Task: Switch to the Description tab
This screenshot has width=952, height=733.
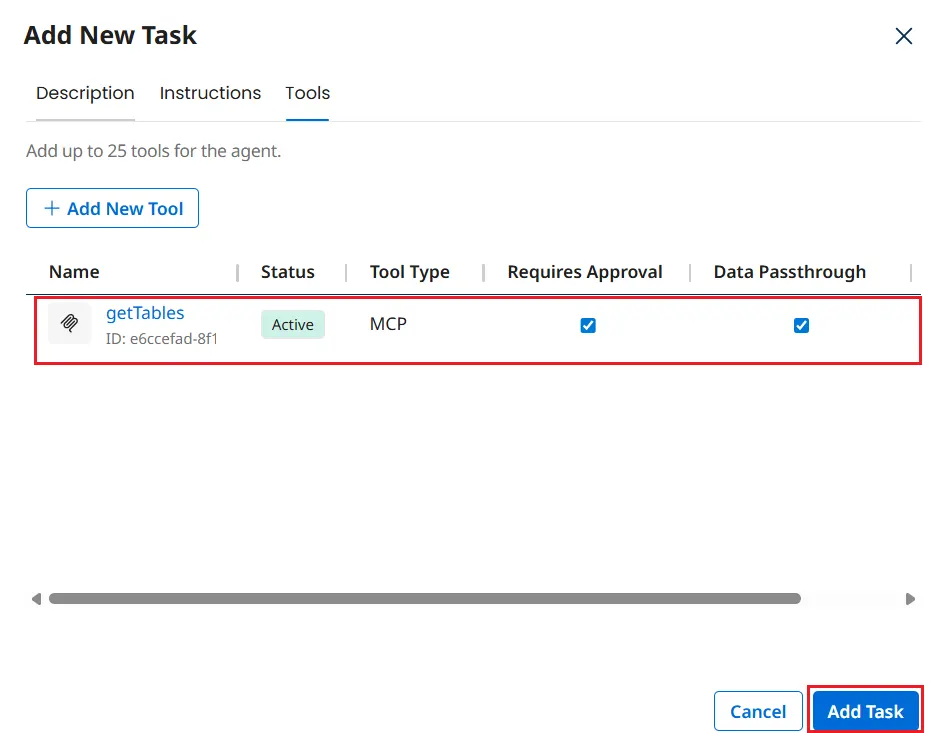Action: coord(85,93)
